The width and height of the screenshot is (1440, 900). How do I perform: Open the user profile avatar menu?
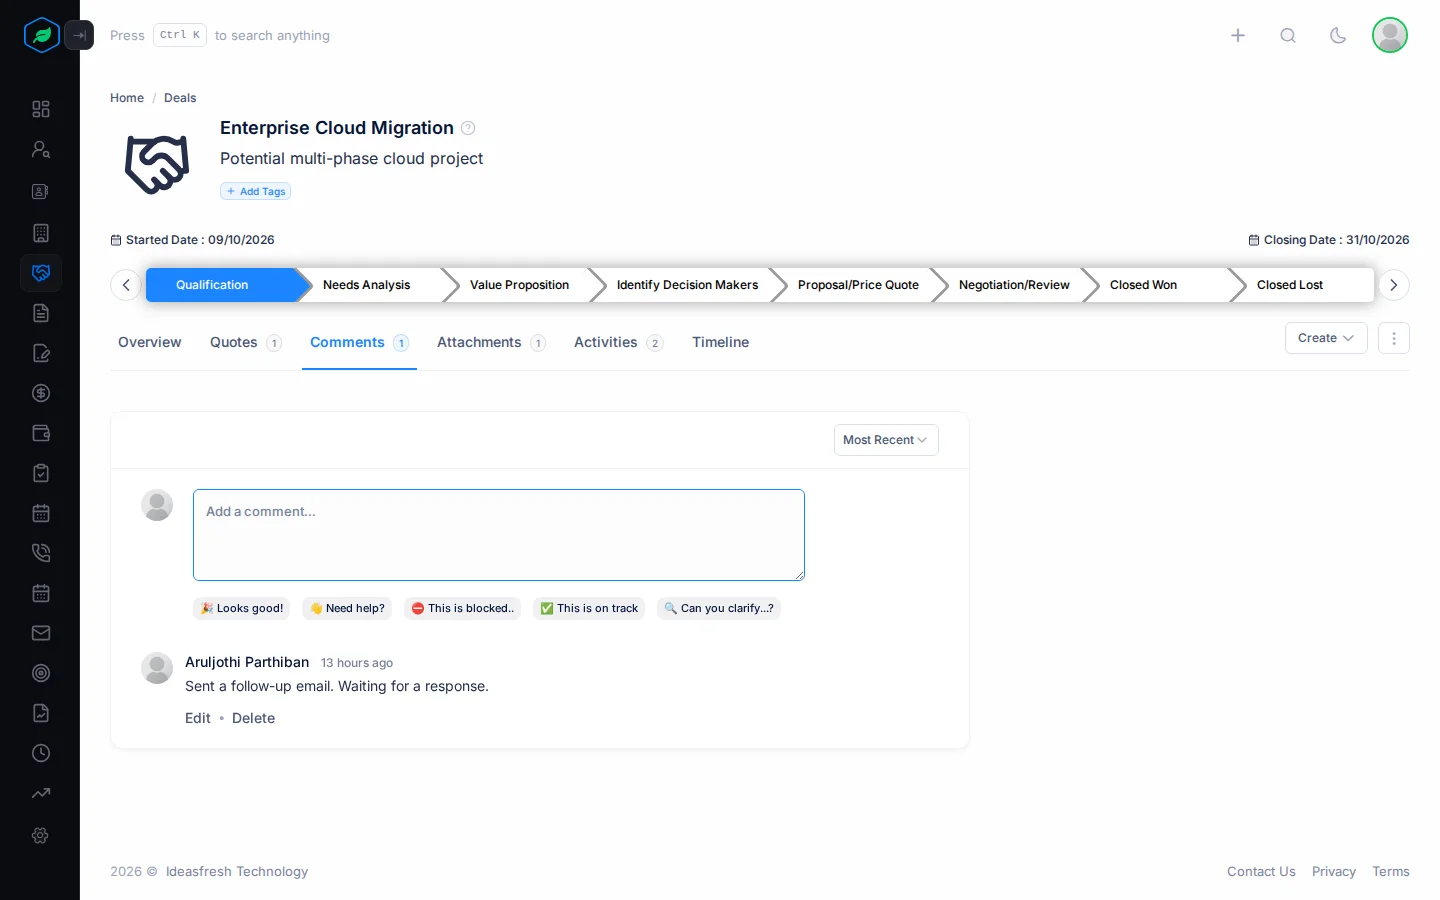pyautogui.click(x=1390, y=35)
